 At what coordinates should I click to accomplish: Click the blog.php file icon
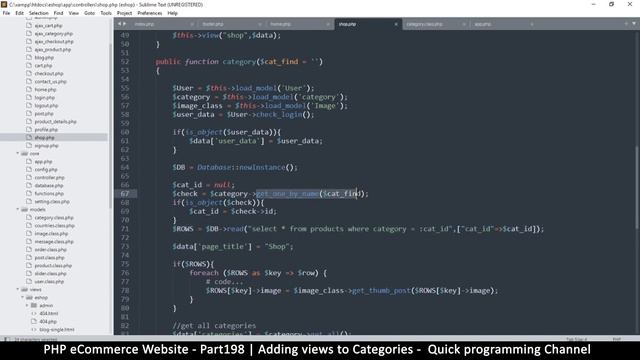[x=29, y=58]
